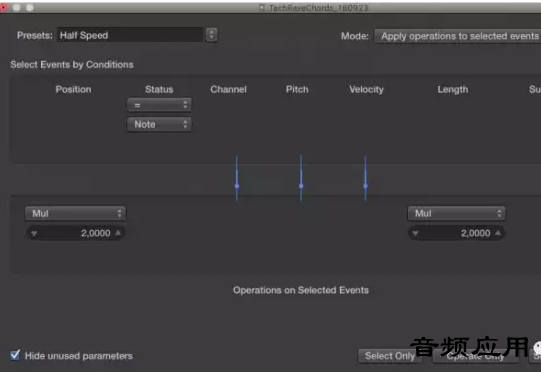Screen dimensions: 541x372
Task: Click the Velocity routing line node
Action: tap(365, 186)
